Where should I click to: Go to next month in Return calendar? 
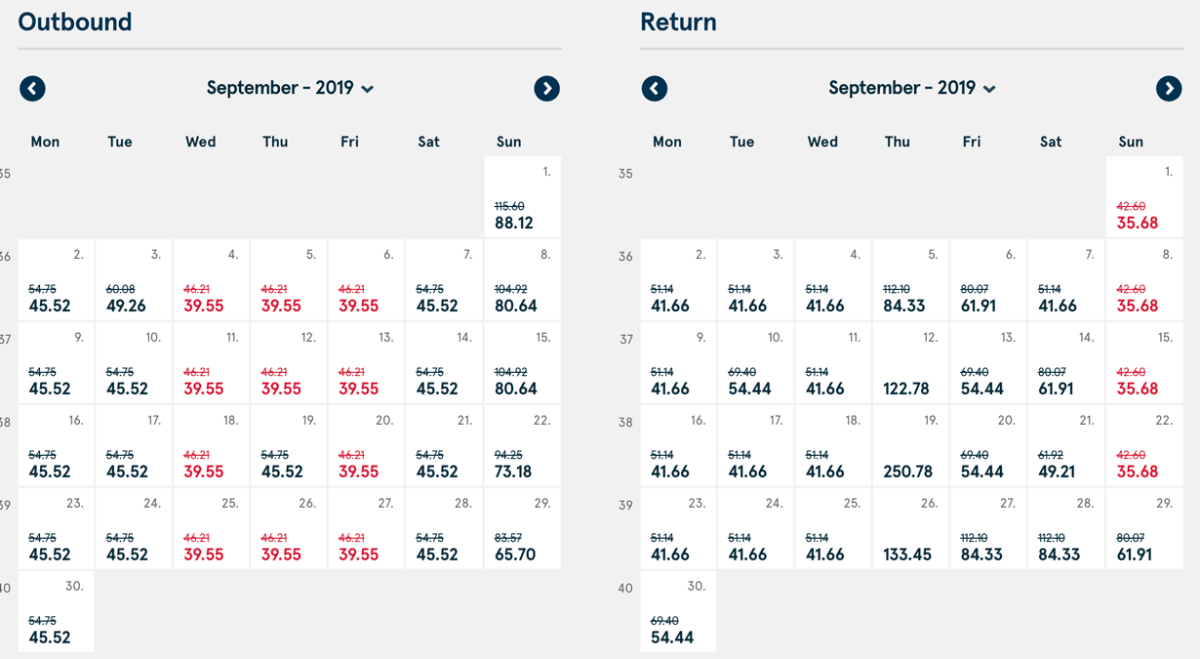click(x=1169, y=89)
